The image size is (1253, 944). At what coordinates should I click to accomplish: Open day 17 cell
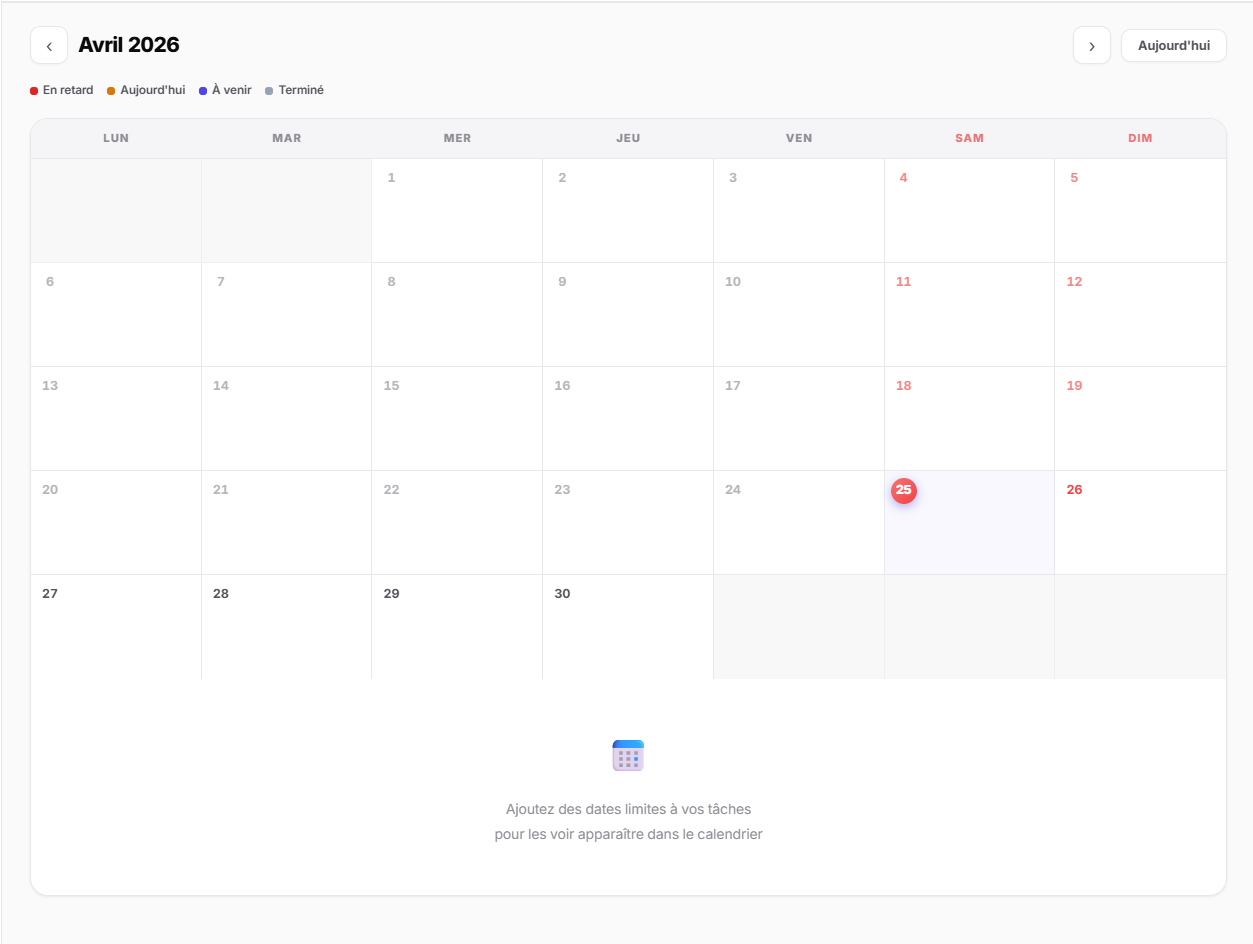click(799, 419)
